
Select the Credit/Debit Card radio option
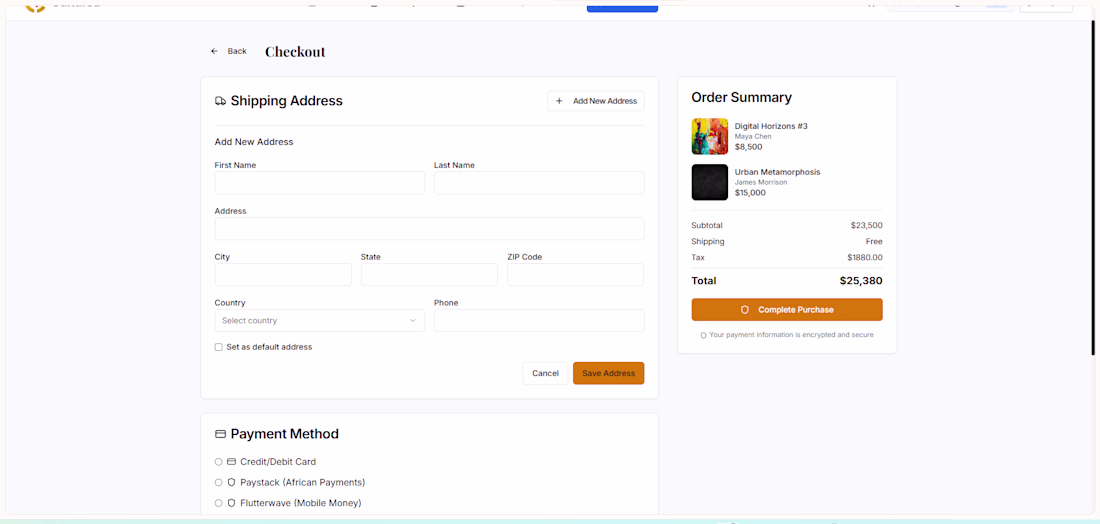tap(218, 462)
